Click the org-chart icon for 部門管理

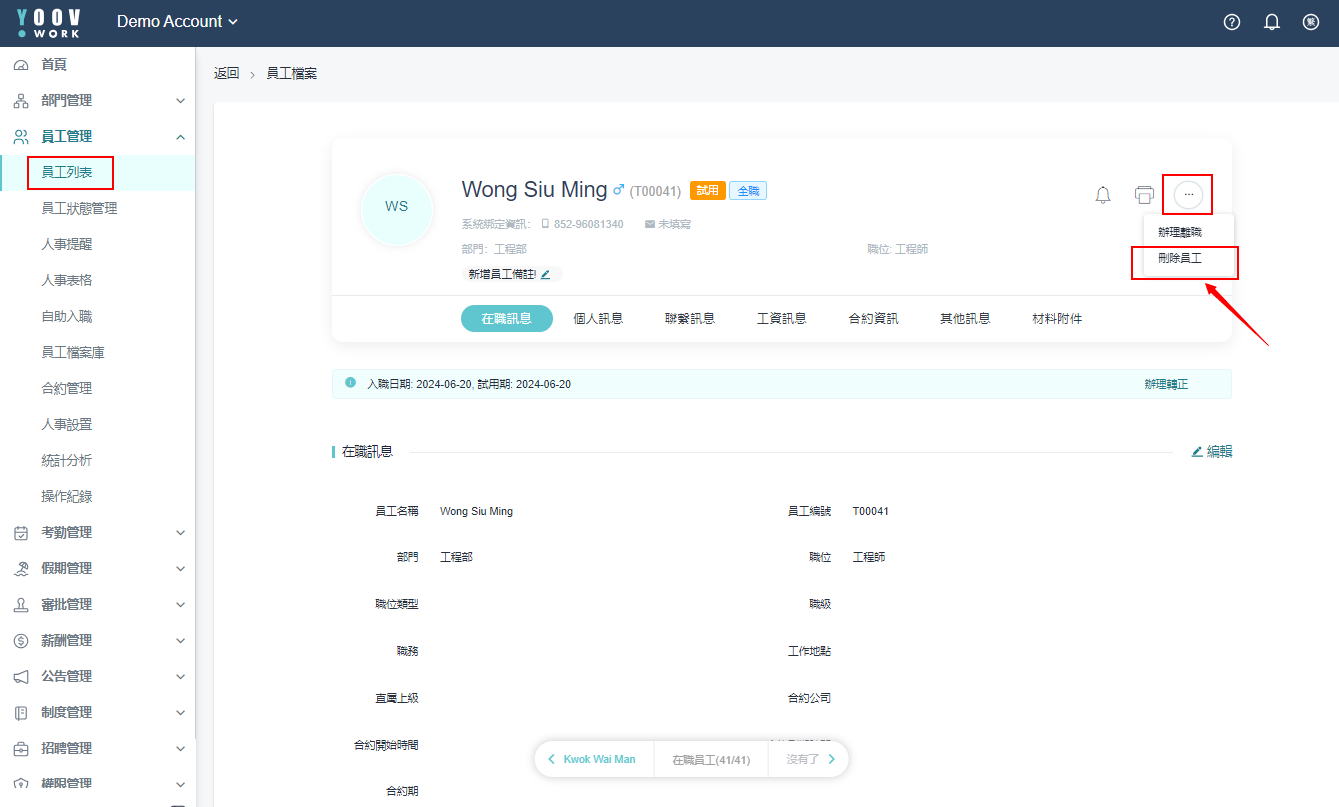tap(21, 101)
